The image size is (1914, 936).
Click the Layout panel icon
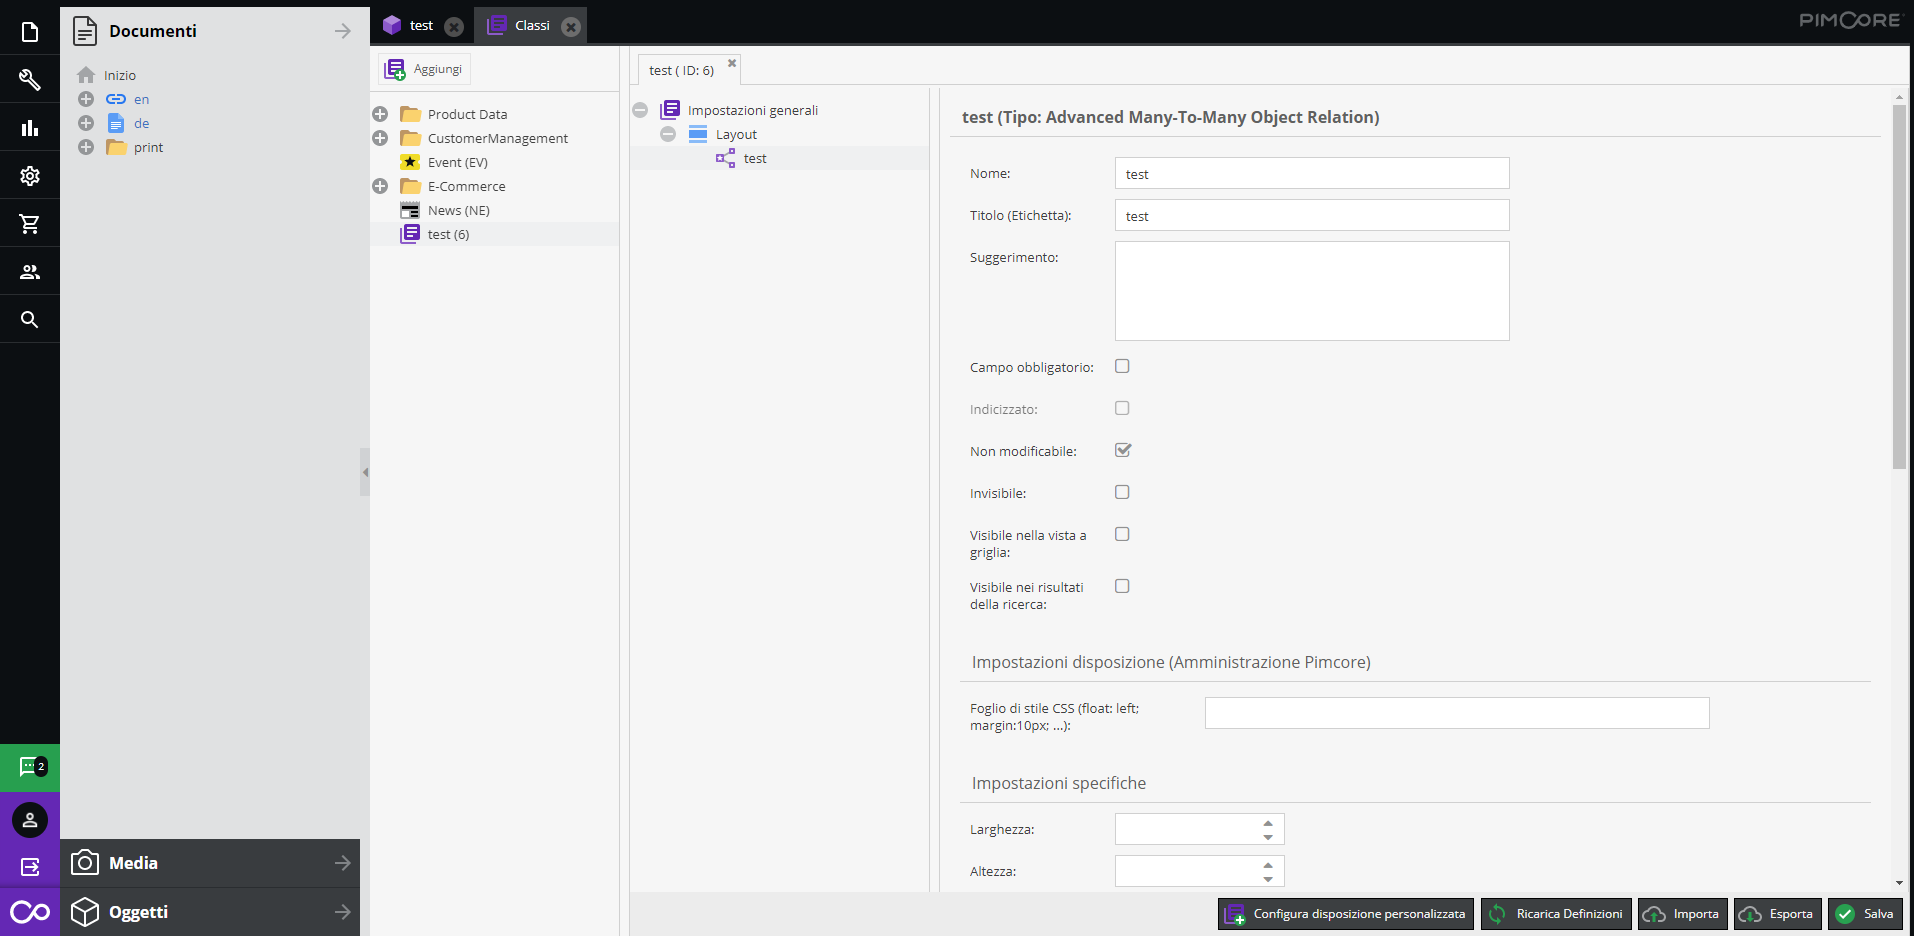pyautogui.click(x=698, y=134)
